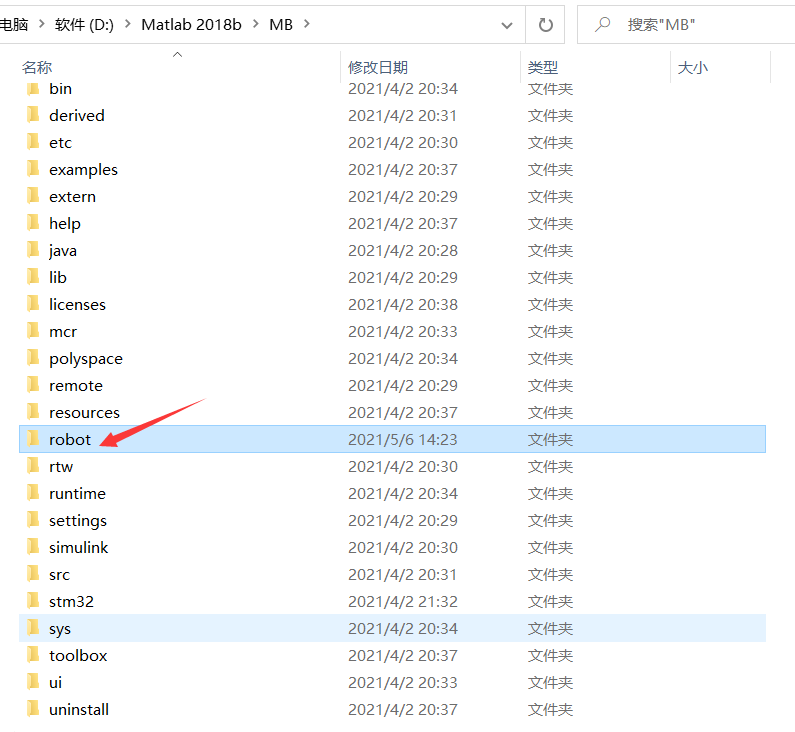Click date 2021/4/2 20:33 of mcr
The image size is (795, 732).
[403, 332]
